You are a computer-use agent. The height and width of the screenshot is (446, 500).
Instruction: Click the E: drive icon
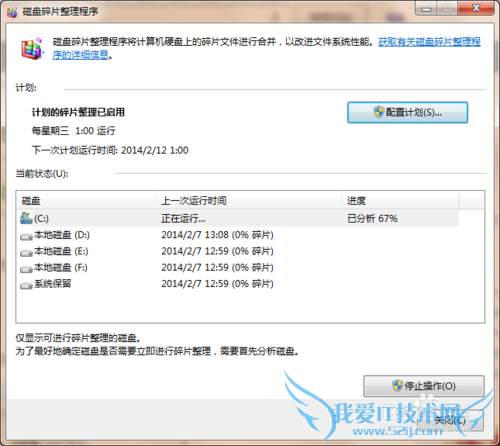26,253
